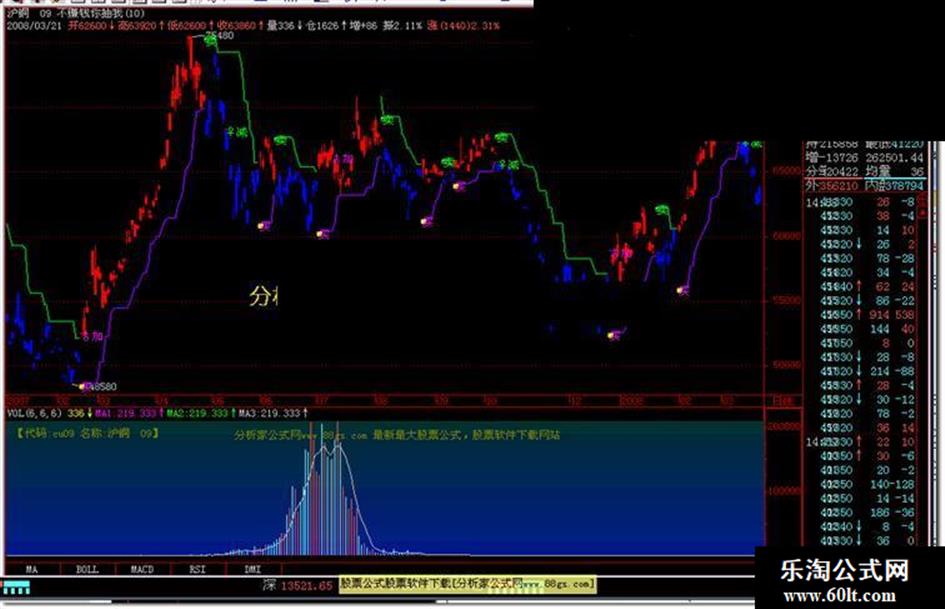Click the 不赚钱你抽我(10) formula title
945x609 pixels.
coord(101,13)
